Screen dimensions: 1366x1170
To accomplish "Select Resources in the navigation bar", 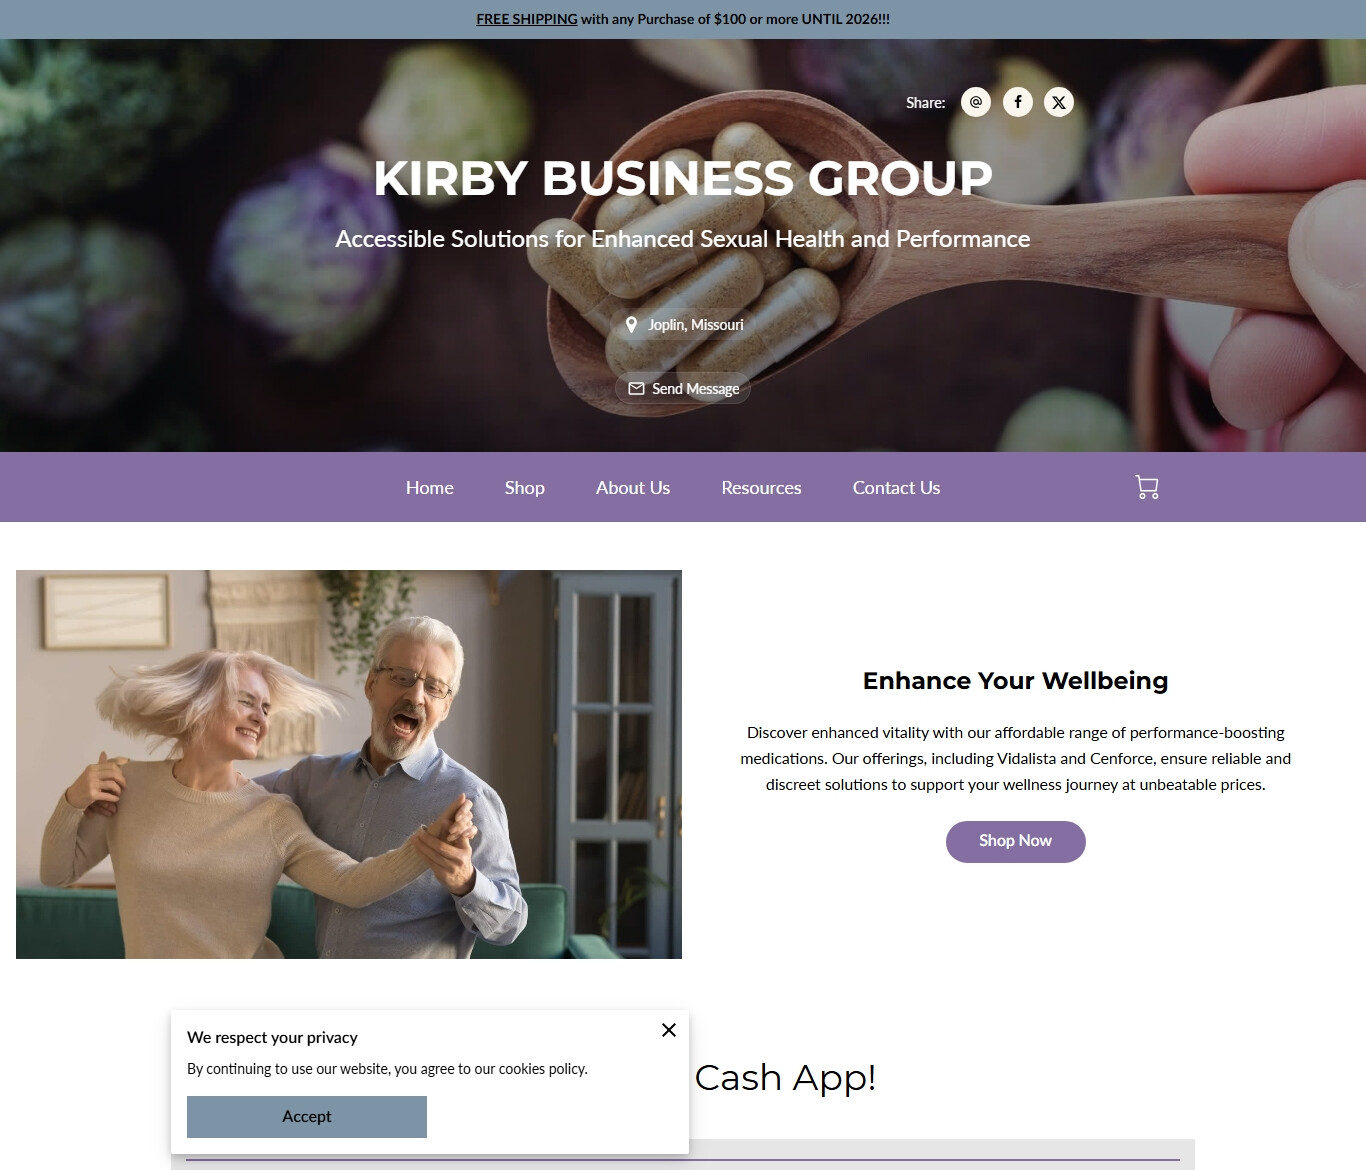I will [762, 488].
